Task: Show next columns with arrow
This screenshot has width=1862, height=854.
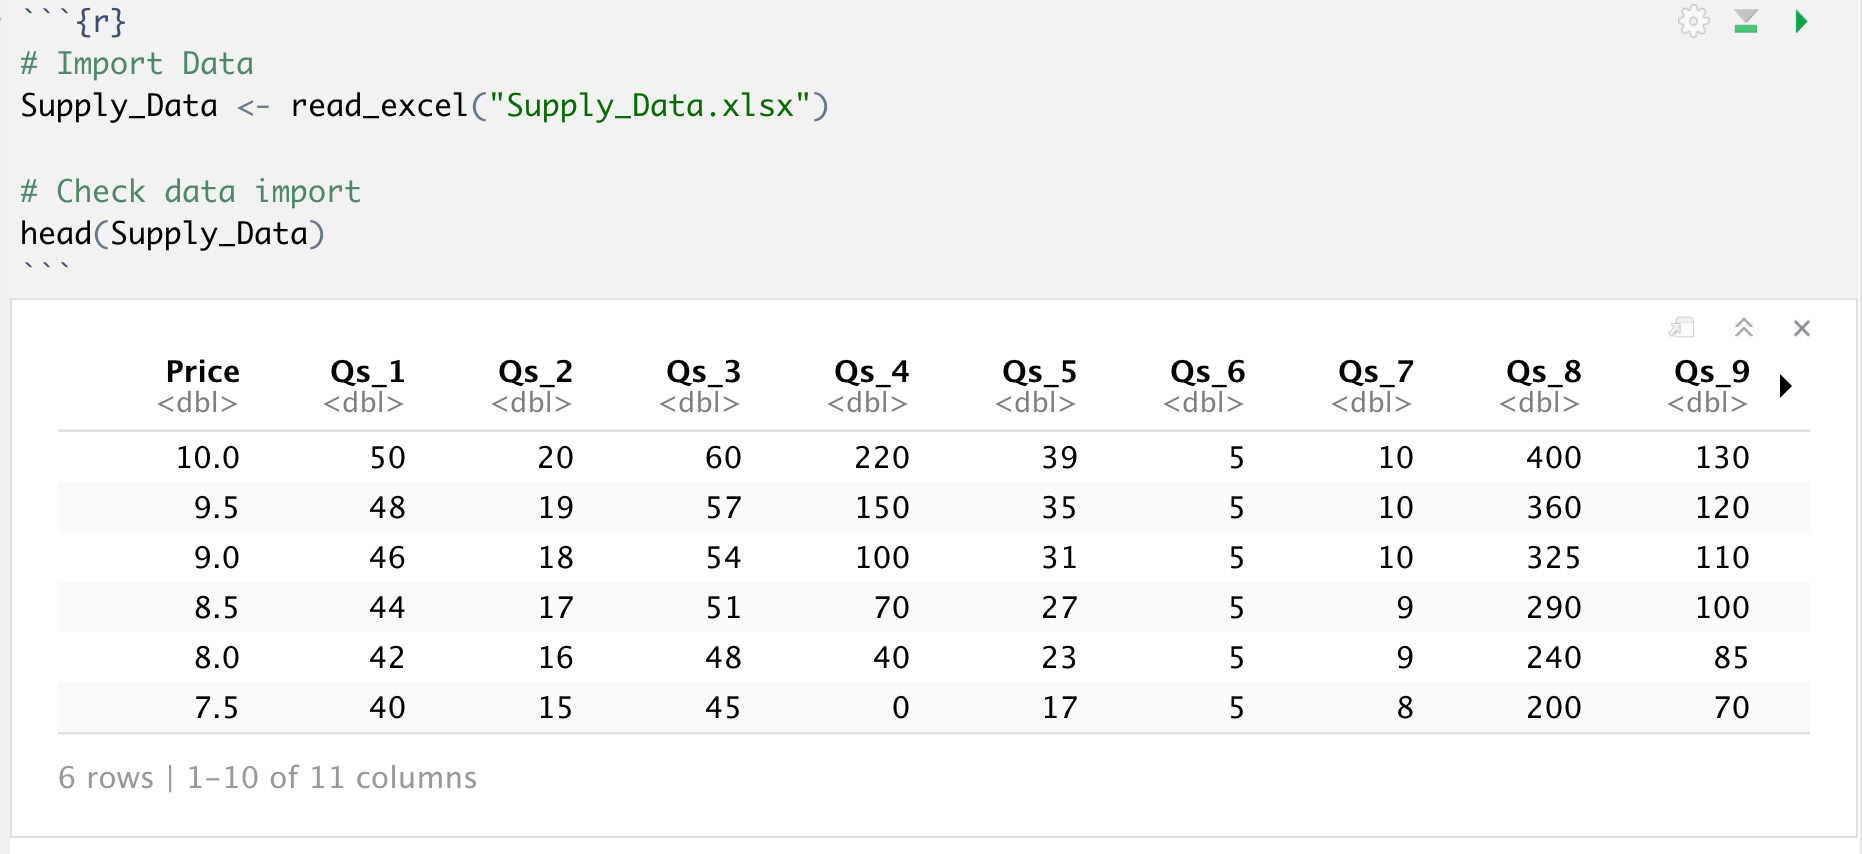Action: tap(1786, 386)
